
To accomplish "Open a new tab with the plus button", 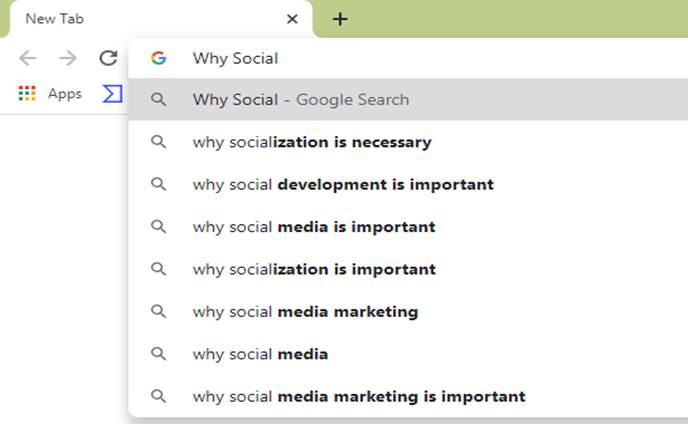I will (x=340, y=19).
